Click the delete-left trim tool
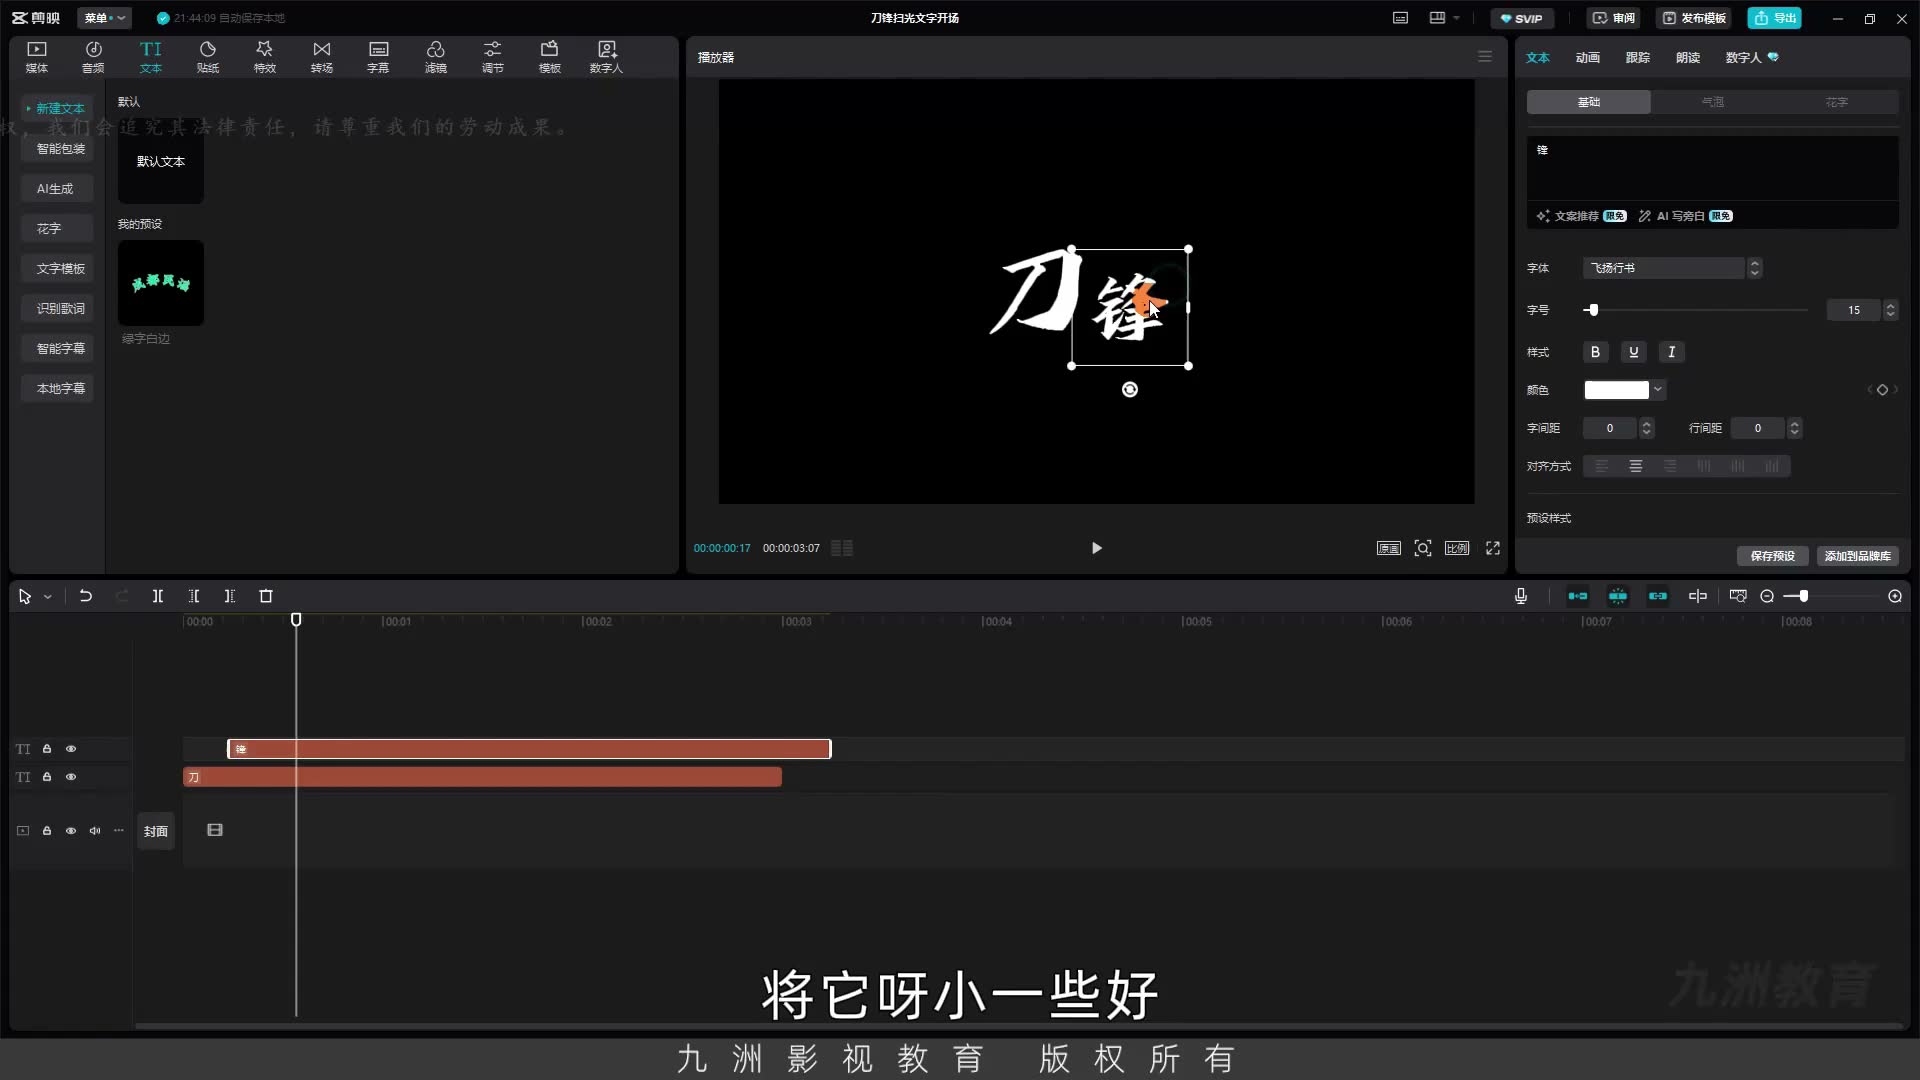 coord(194,596)
